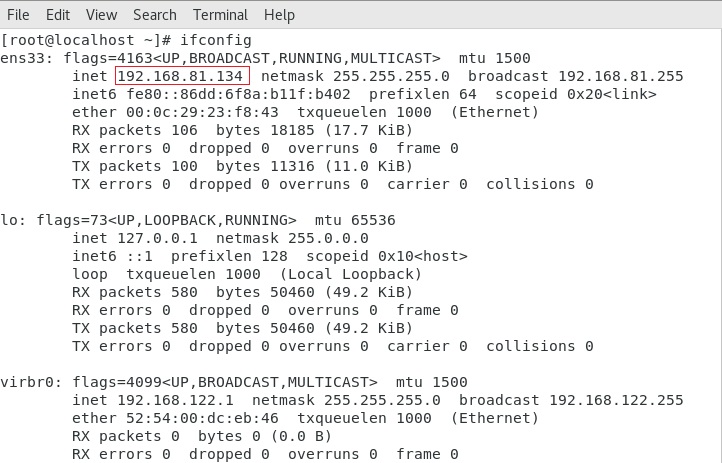Click the typed ifconfig command
This screenshot has width=722, height=463.
pyautogui.click(x=217, y=40)
